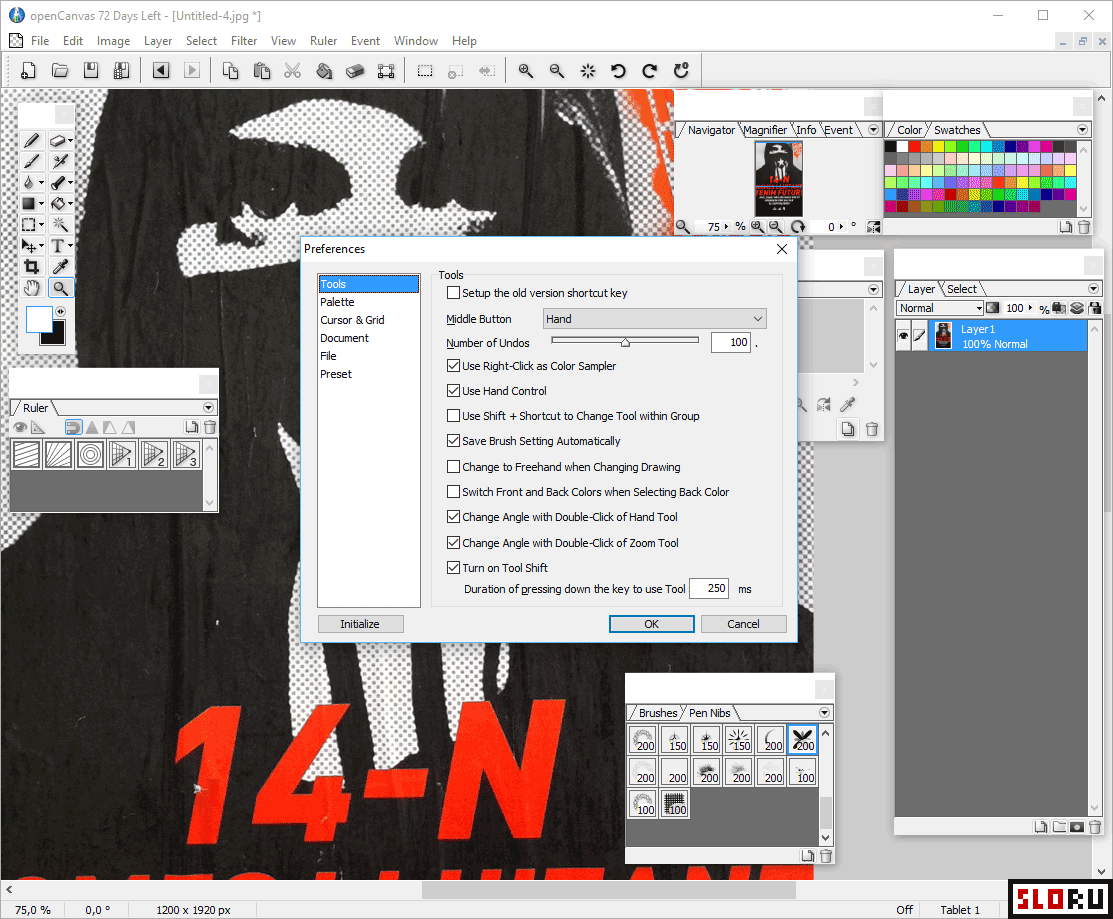
Task: Select the Eraser tool in toolbox
Action: 60,141
